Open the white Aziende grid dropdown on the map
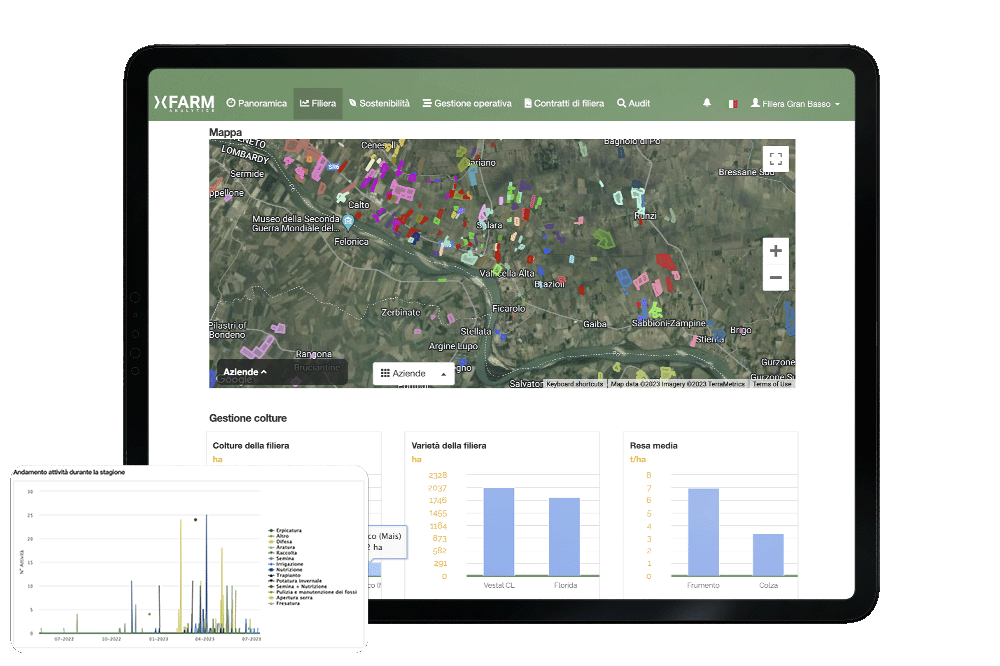1000x666 pixels. [x=413, y=373]
